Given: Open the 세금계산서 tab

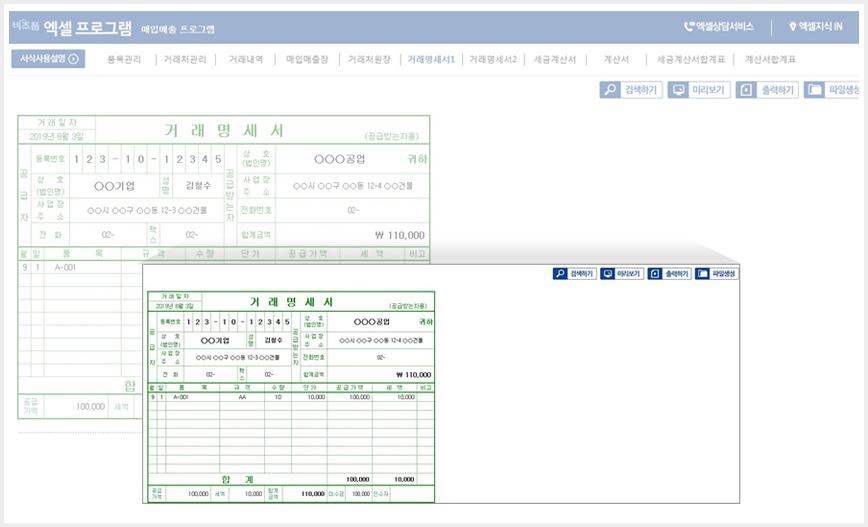Looking at the screenshot, I should (x=555, y=59).
